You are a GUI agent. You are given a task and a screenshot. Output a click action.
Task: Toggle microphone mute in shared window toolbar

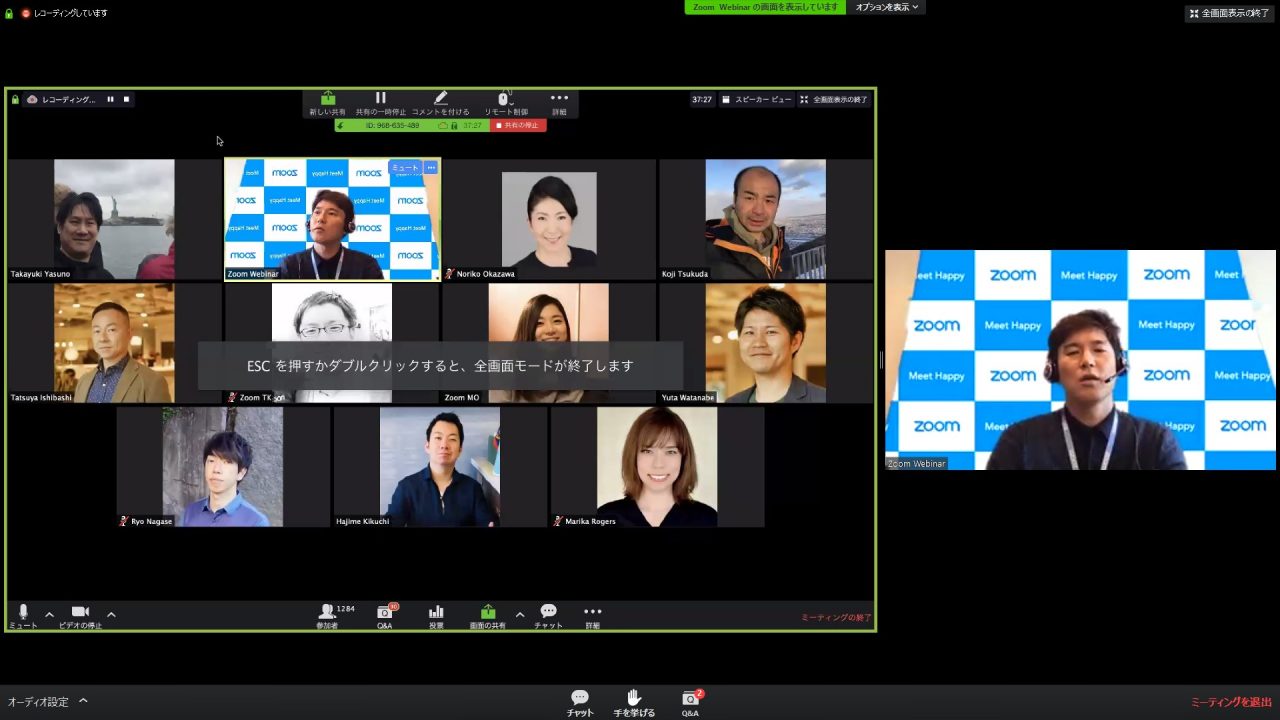coord(23,616)
